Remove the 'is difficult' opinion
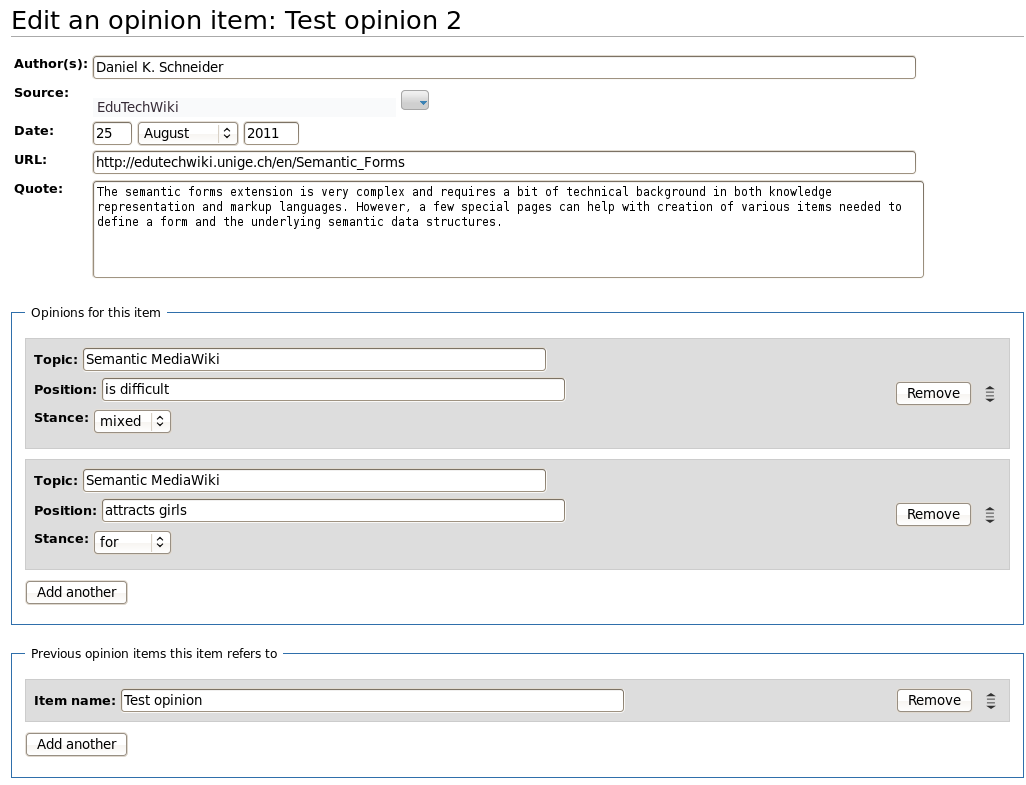The height and width of the screenshot is (785, 1026). coord(933,393)
